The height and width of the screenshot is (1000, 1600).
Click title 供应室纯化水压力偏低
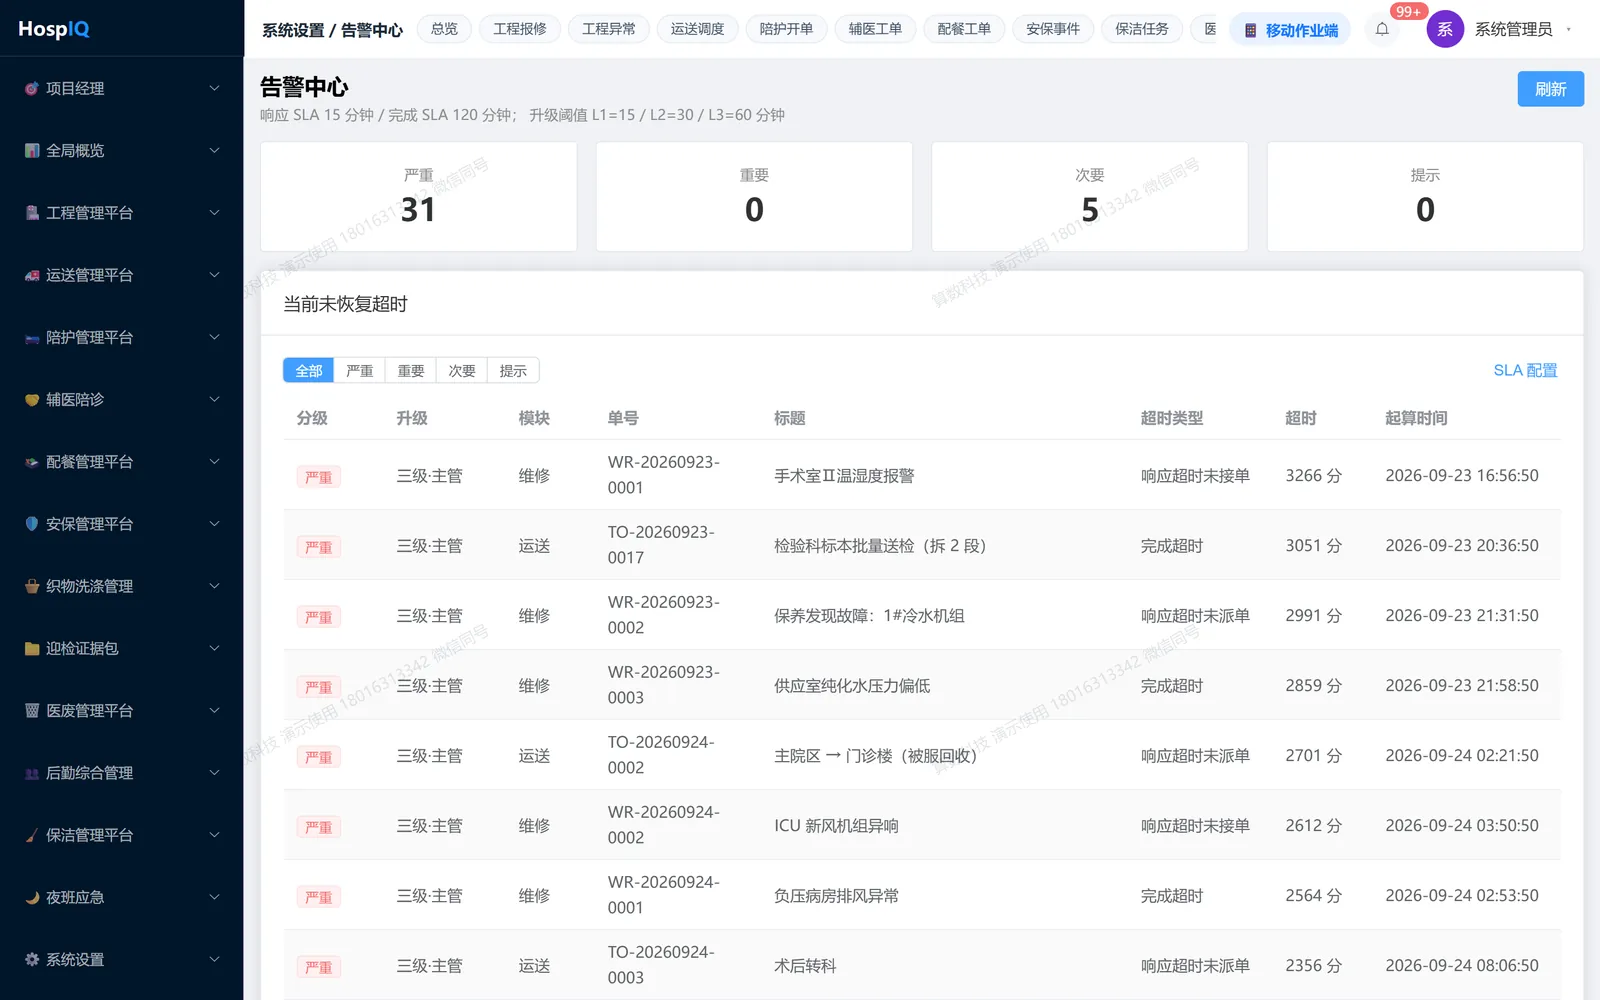click(x=852, y=686)
